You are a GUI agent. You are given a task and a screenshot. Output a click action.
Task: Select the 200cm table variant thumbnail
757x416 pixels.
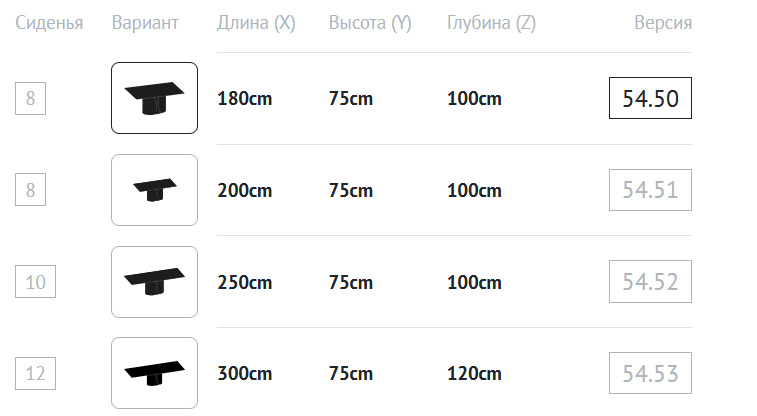tap(154, 190)
